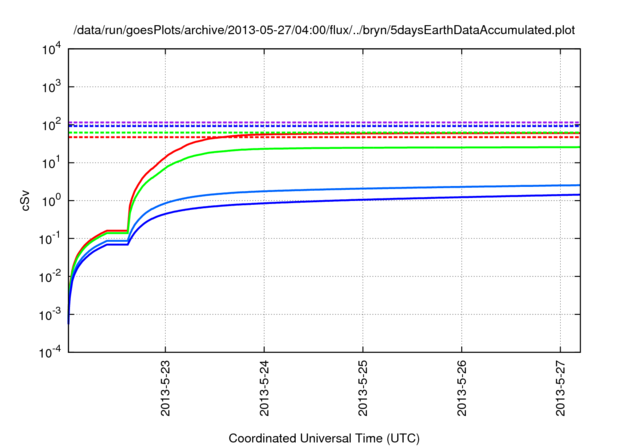Click the cSv y-axis label

point(26,201)
